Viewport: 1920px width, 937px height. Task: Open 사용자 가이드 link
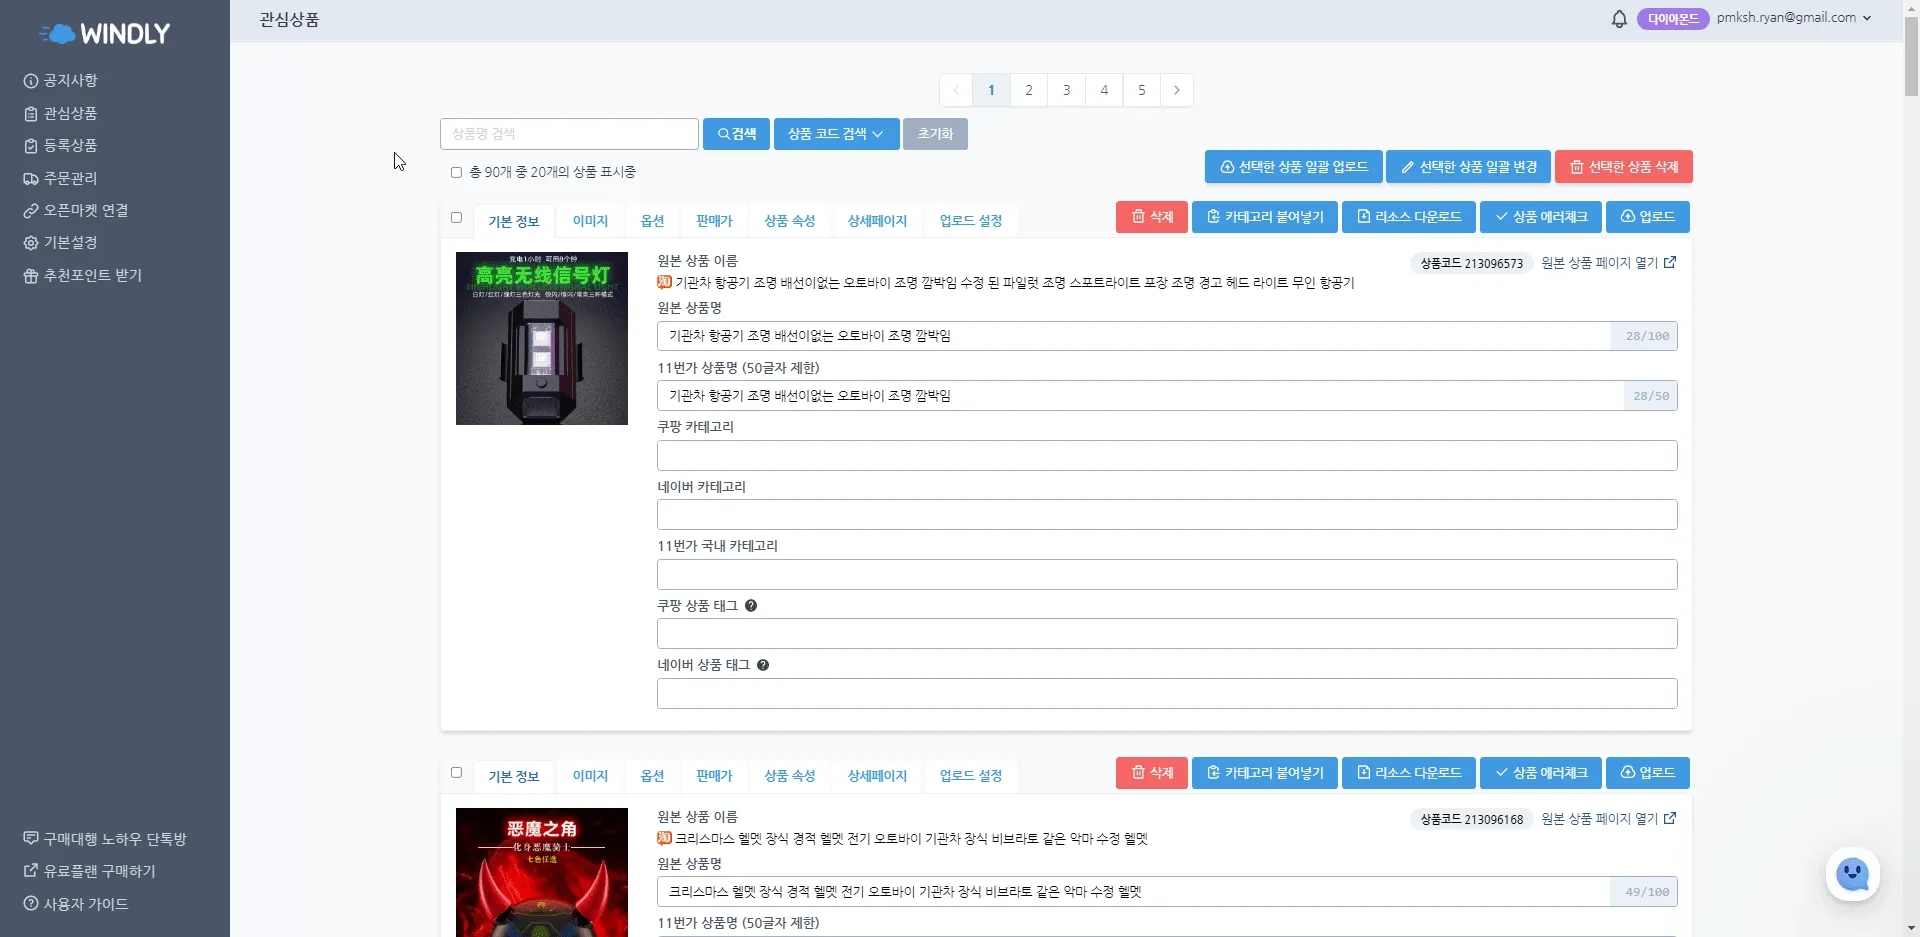pyautogui.click(x=76, y=904)
